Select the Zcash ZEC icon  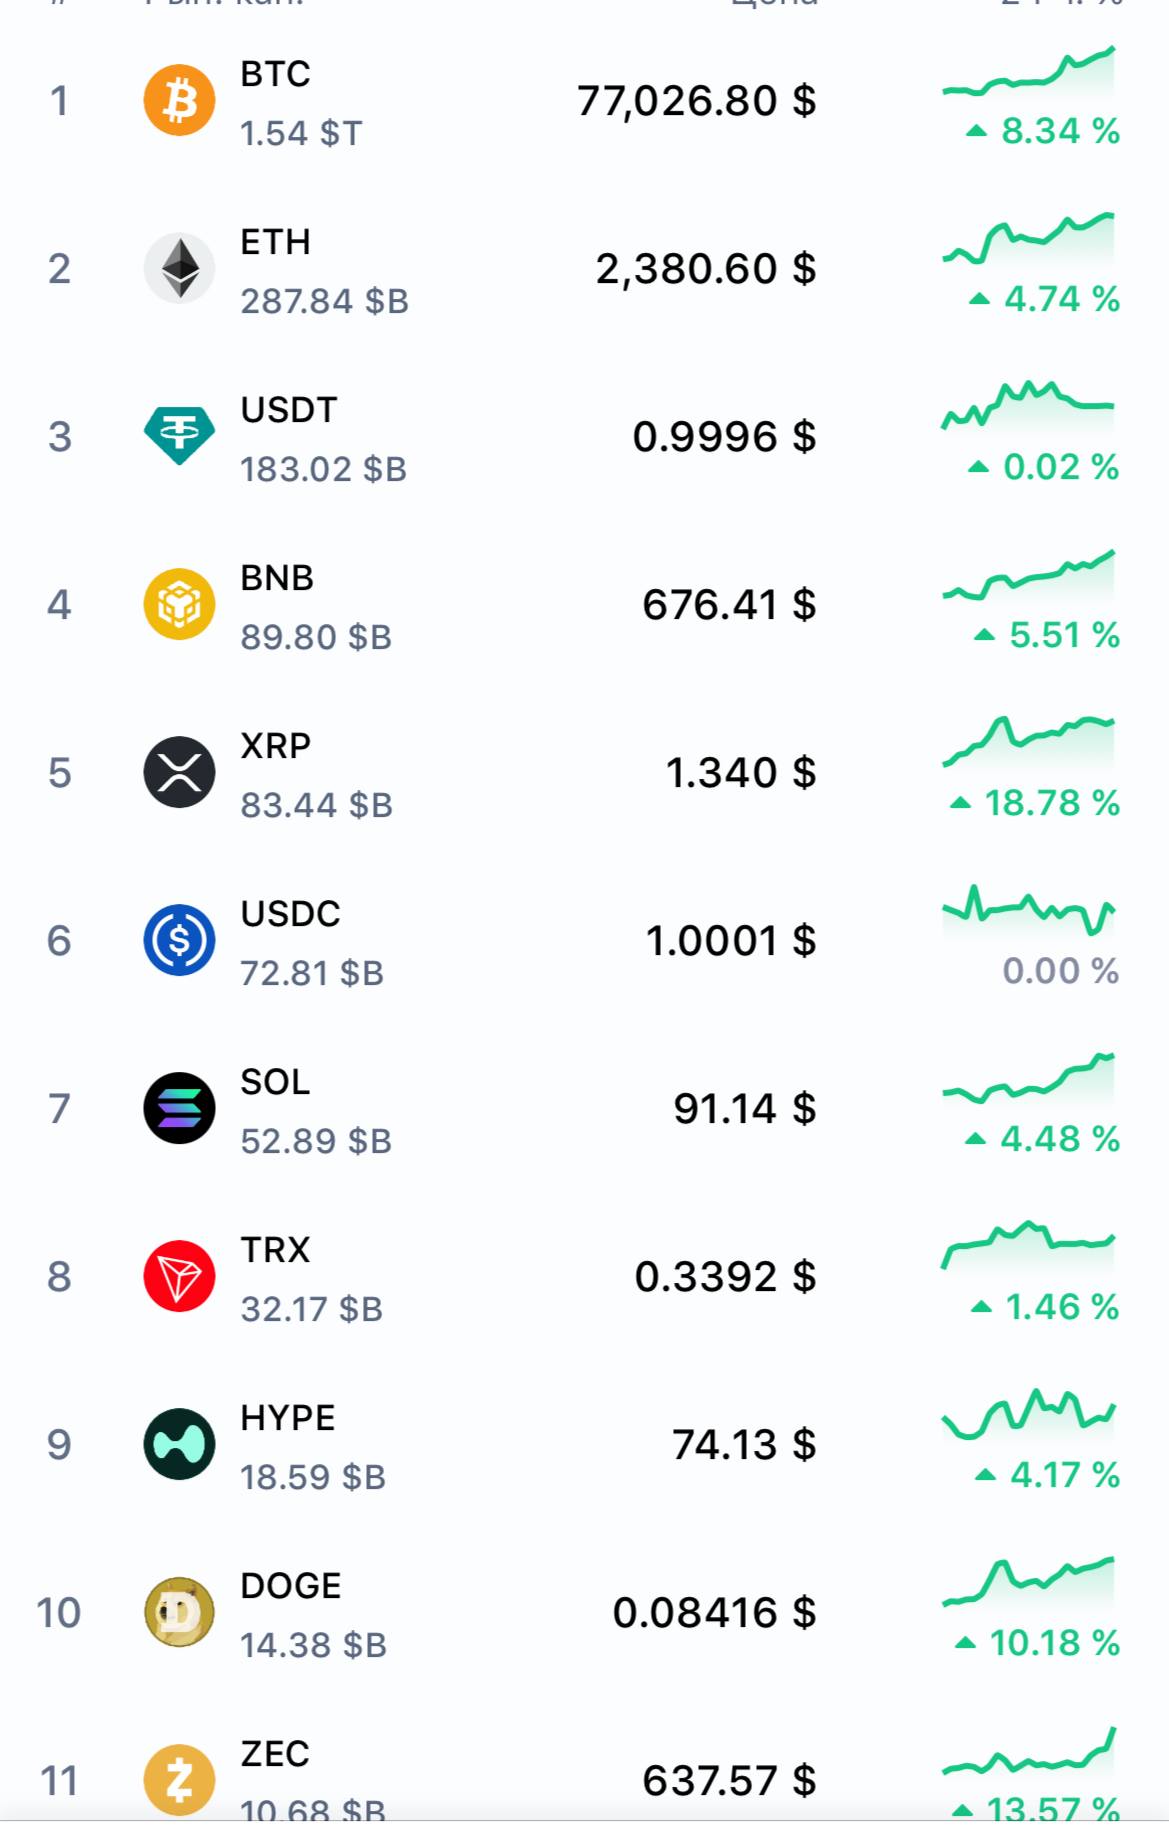[179, 1780]
